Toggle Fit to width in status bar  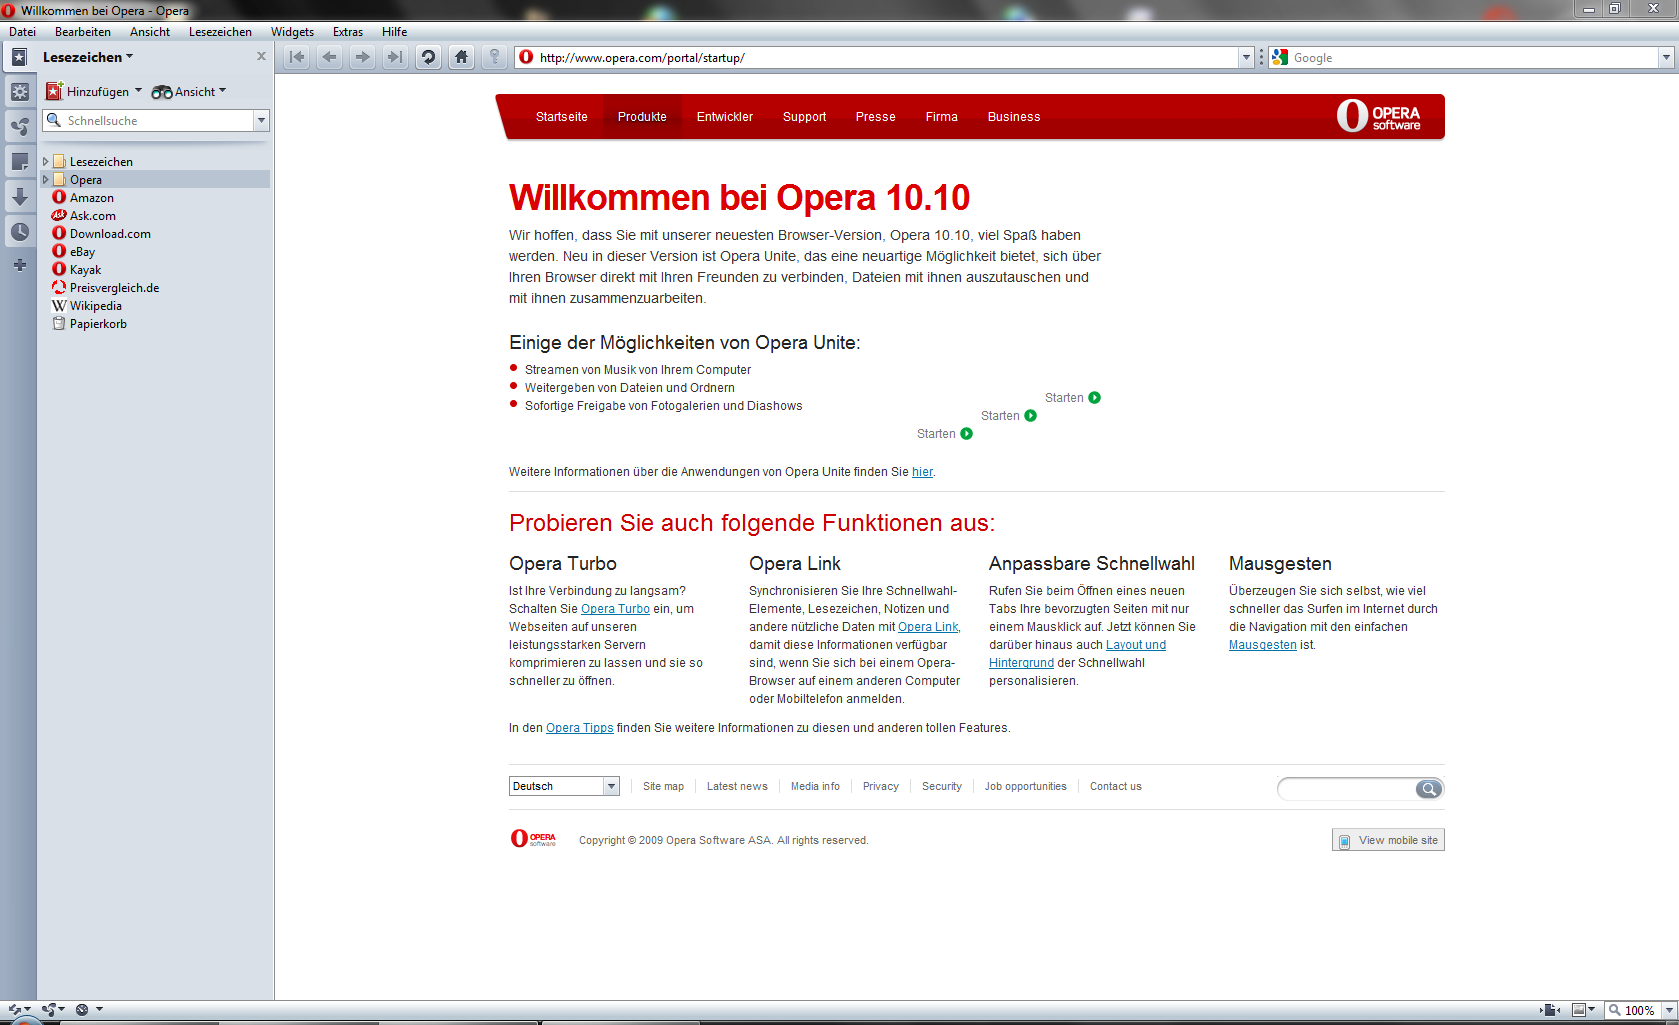tap(1551, 1010)
